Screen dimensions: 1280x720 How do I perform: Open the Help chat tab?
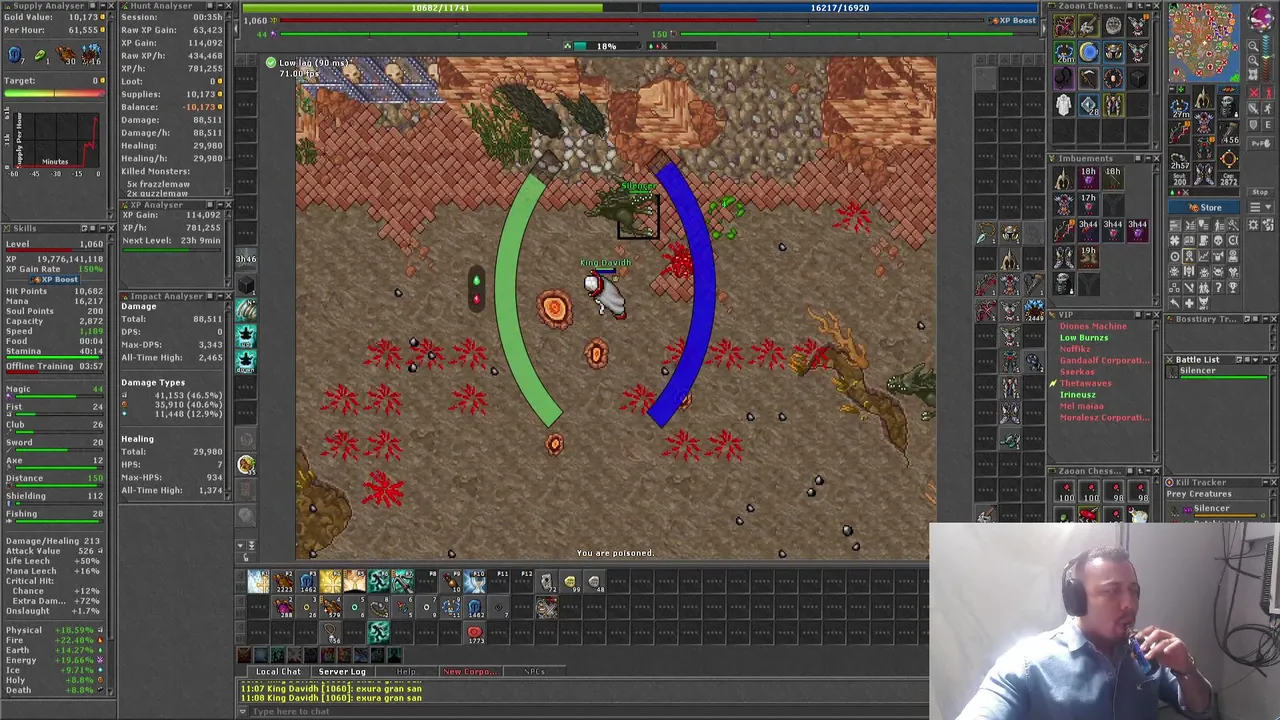click(405, 672)
